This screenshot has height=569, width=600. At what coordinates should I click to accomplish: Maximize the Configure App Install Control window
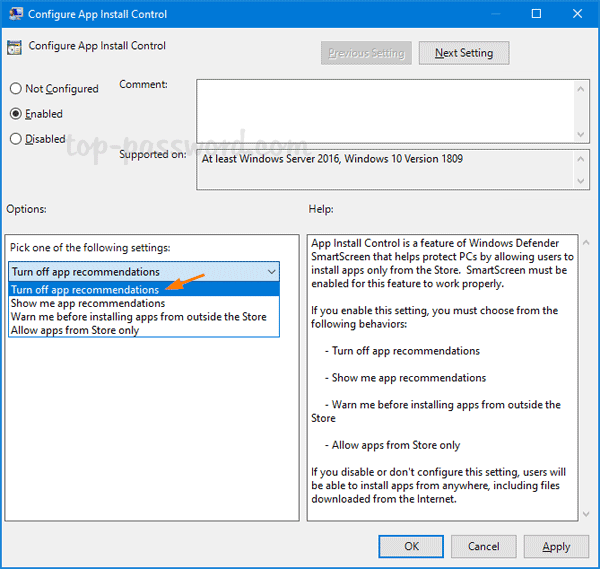click(x=536, y=14)
